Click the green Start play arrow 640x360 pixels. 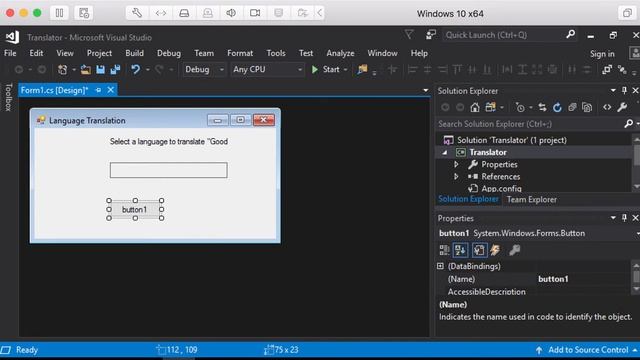(315, 69)
